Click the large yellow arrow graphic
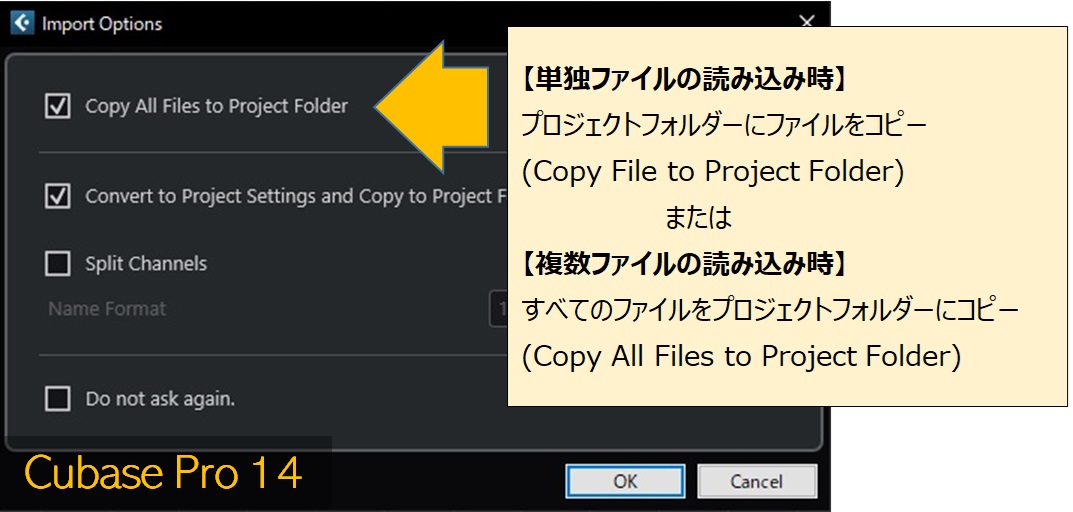Image resolution: width=1073 pixels, height=512 pixels. (431, 107)
